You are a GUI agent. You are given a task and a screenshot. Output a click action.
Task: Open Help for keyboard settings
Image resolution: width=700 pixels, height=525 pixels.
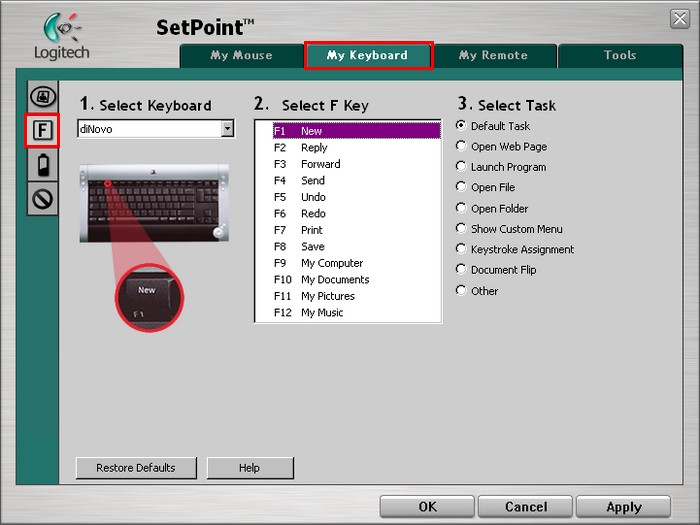tap(250, 468)
